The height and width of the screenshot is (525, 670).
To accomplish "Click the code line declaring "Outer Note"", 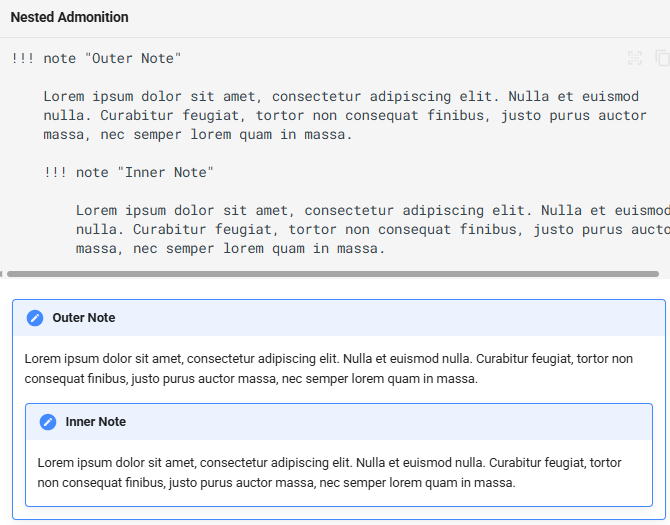I will click(96, 59).
